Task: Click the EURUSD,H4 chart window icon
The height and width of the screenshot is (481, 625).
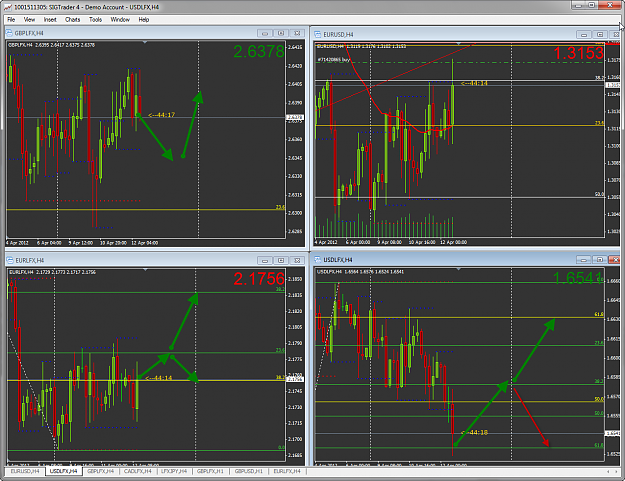Action: (318, 34)
